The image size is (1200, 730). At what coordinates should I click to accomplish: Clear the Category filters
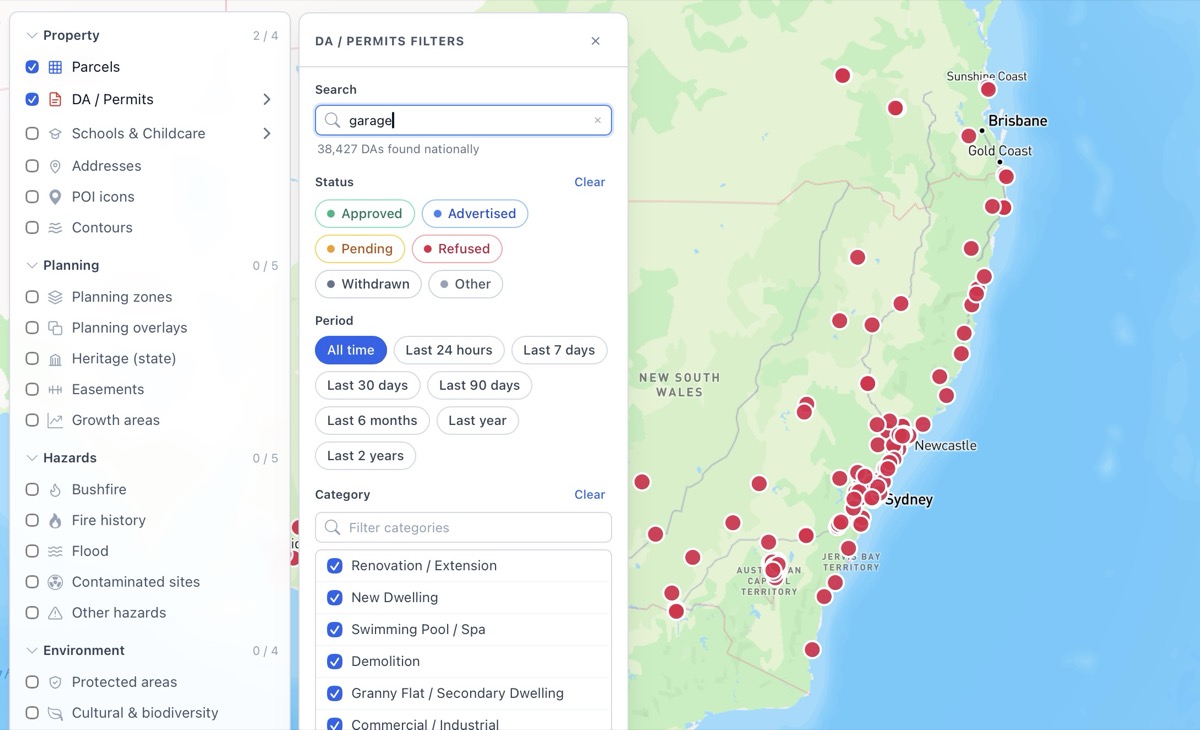pos(590,495)
